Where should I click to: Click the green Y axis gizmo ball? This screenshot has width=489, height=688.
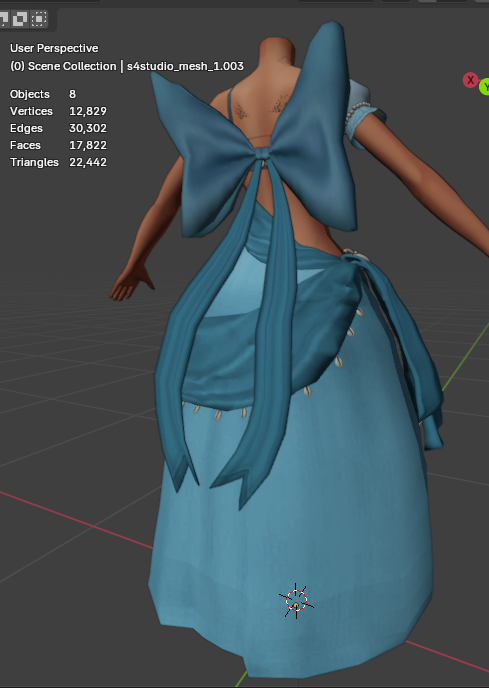point(484,87)
